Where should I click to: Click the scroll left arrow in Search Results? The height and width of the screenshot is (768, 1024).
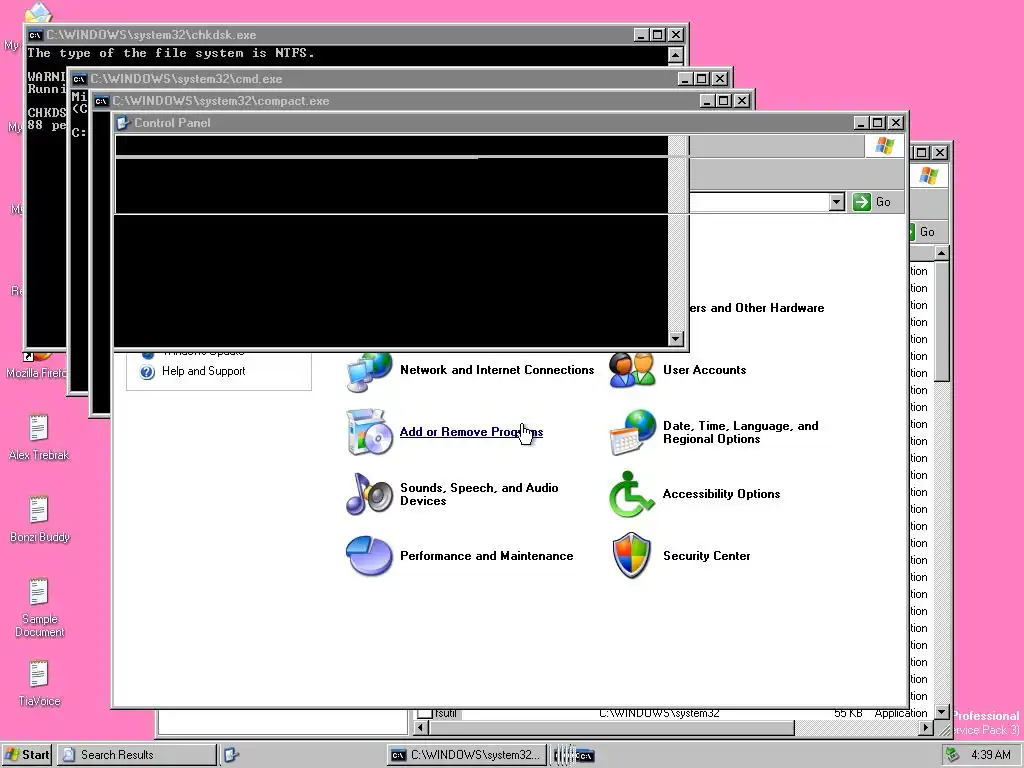[421, 728]
